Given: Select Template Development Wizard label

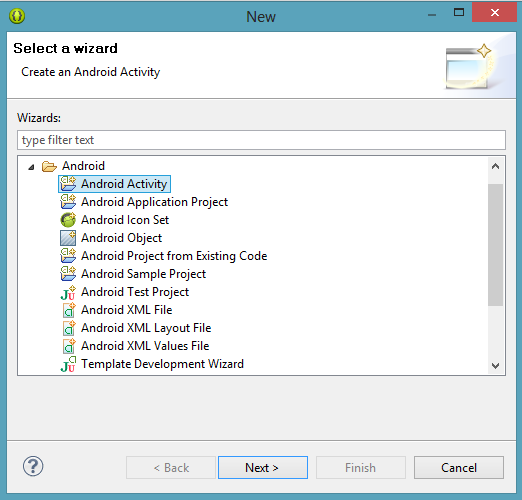Looking at the screenshot, I should tap(162, 364).
